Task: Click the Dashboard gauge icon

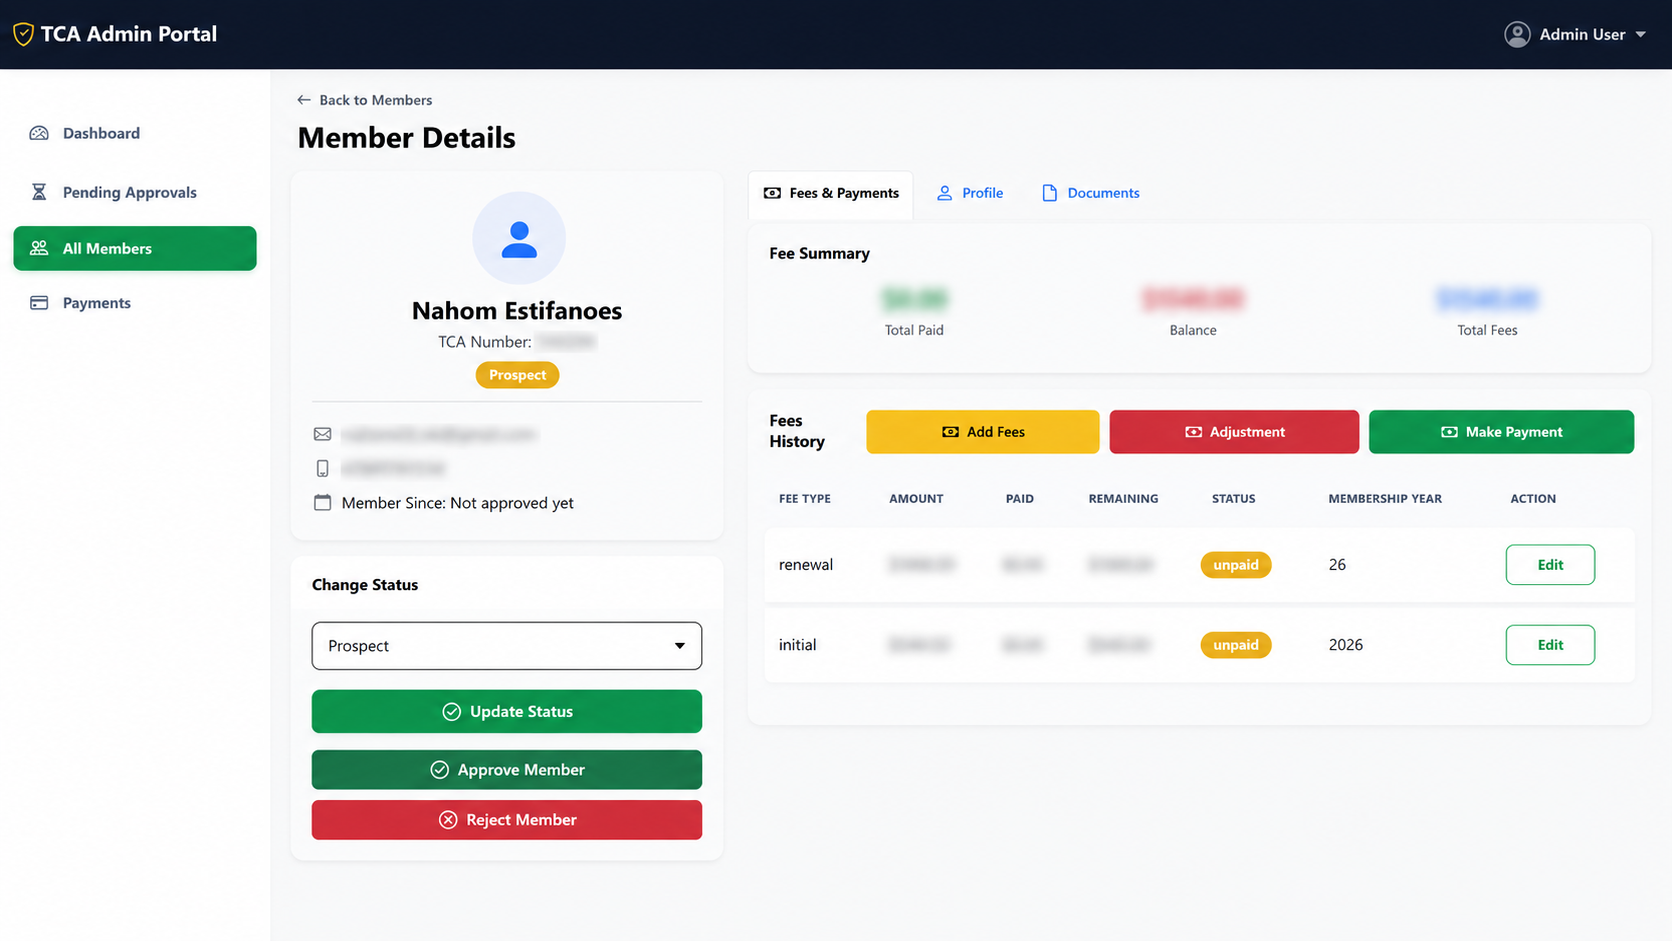Action: 39,133
